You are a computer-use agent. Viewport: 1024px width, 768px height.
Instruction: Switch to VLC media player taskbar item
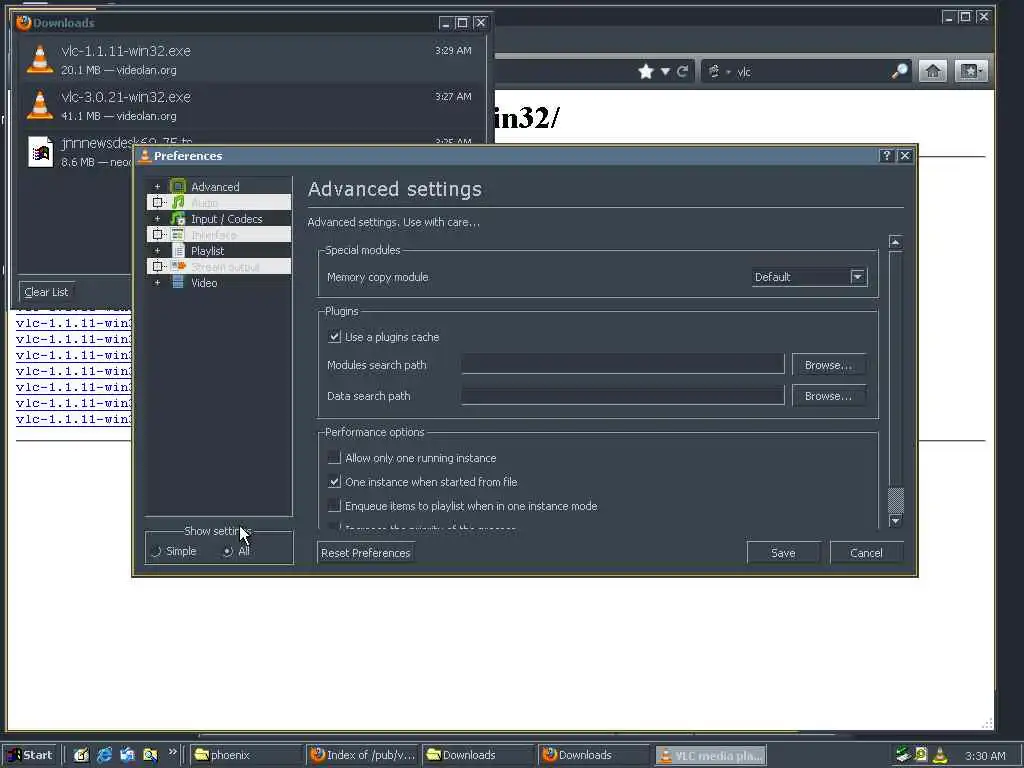click(711, 755)
